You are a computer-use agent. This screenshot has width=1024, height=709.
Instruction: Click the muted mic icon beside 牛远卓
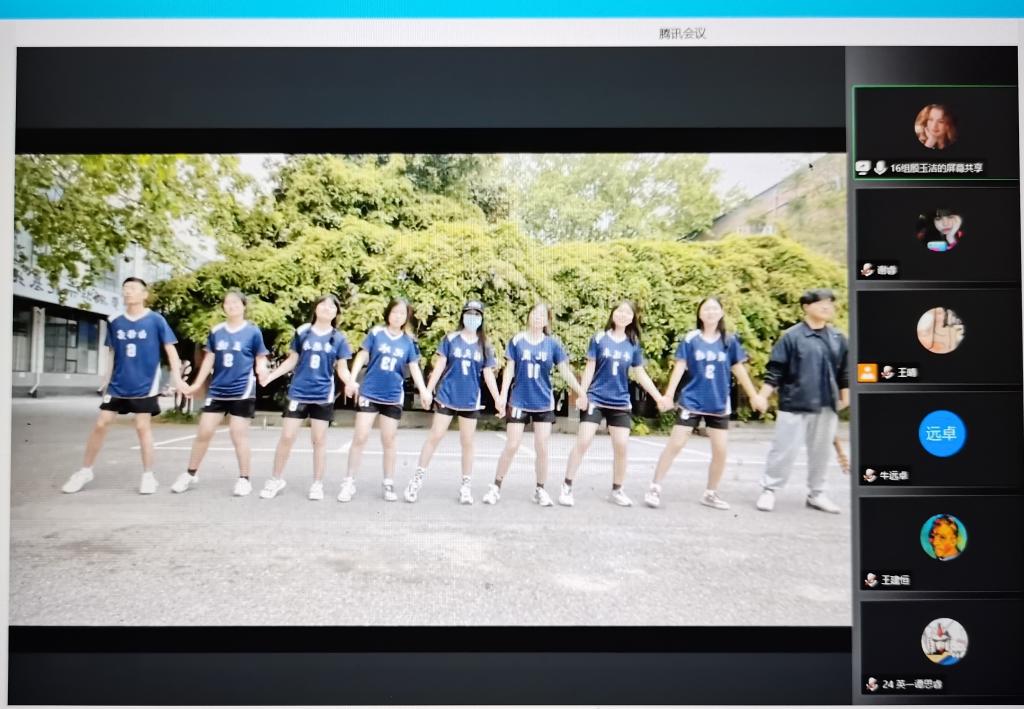(869, 476)
